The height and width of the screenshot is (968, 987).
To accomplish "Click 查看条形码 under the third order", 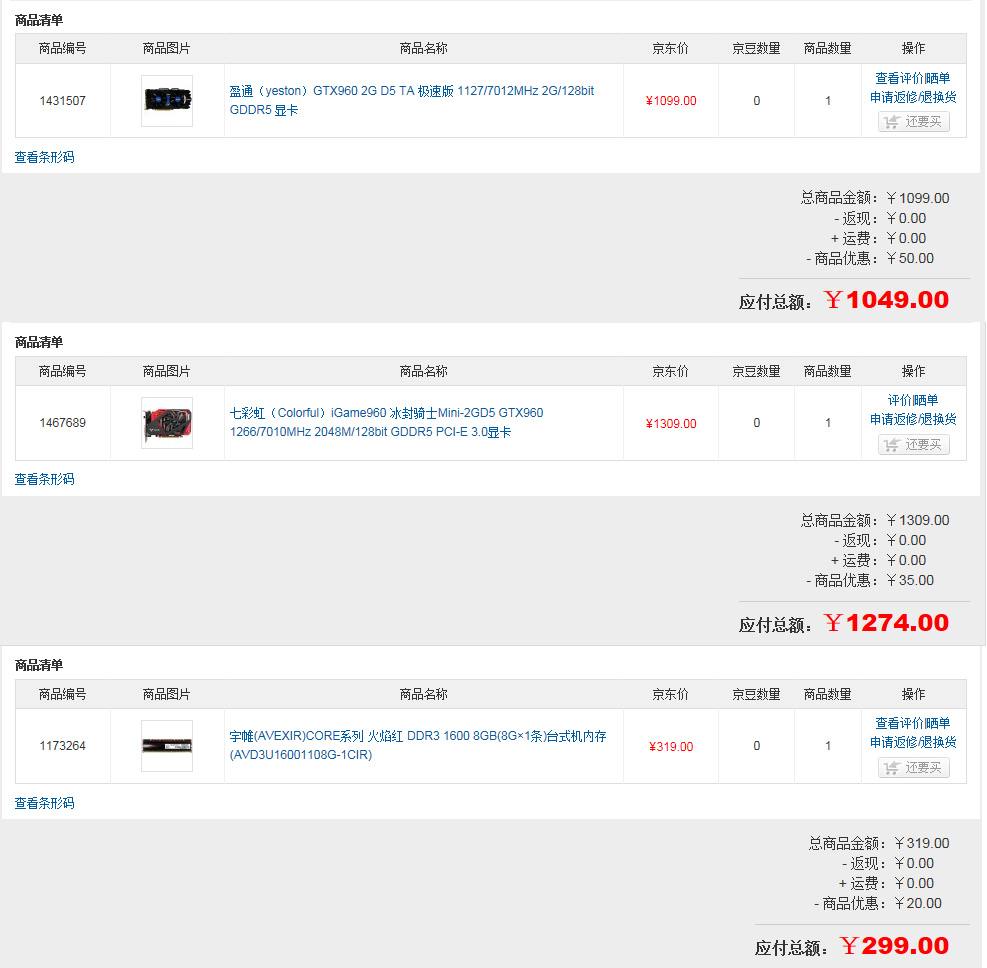I will (x=44, y=803).
